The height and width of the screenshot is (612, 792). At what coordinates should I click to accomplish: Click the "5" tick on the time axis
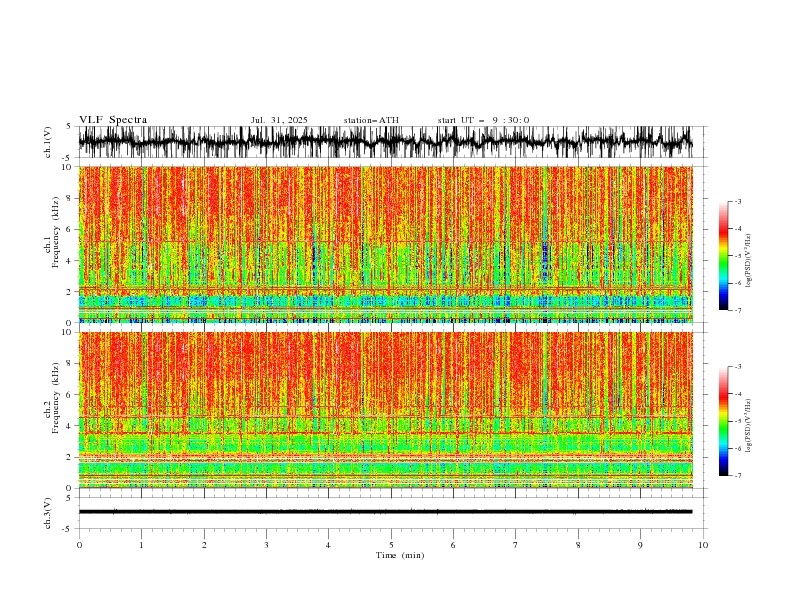click(391, 545)
